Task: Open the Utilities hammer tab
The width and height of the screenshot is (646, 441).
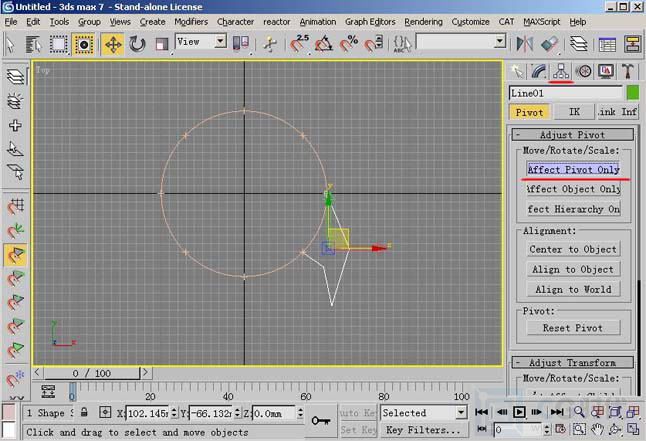Action: 628,72
